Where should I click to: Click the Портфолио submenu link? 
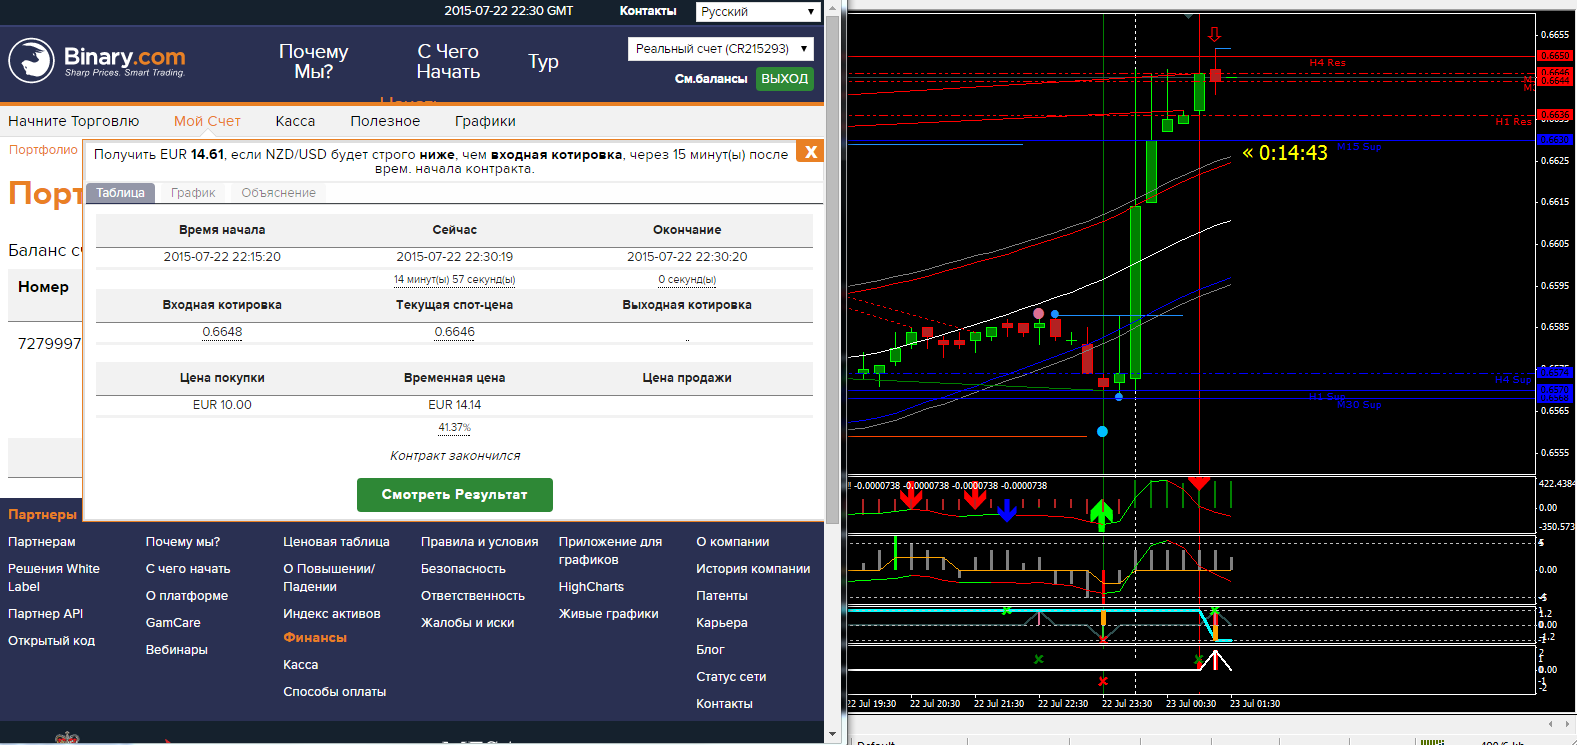pos(43,150)
